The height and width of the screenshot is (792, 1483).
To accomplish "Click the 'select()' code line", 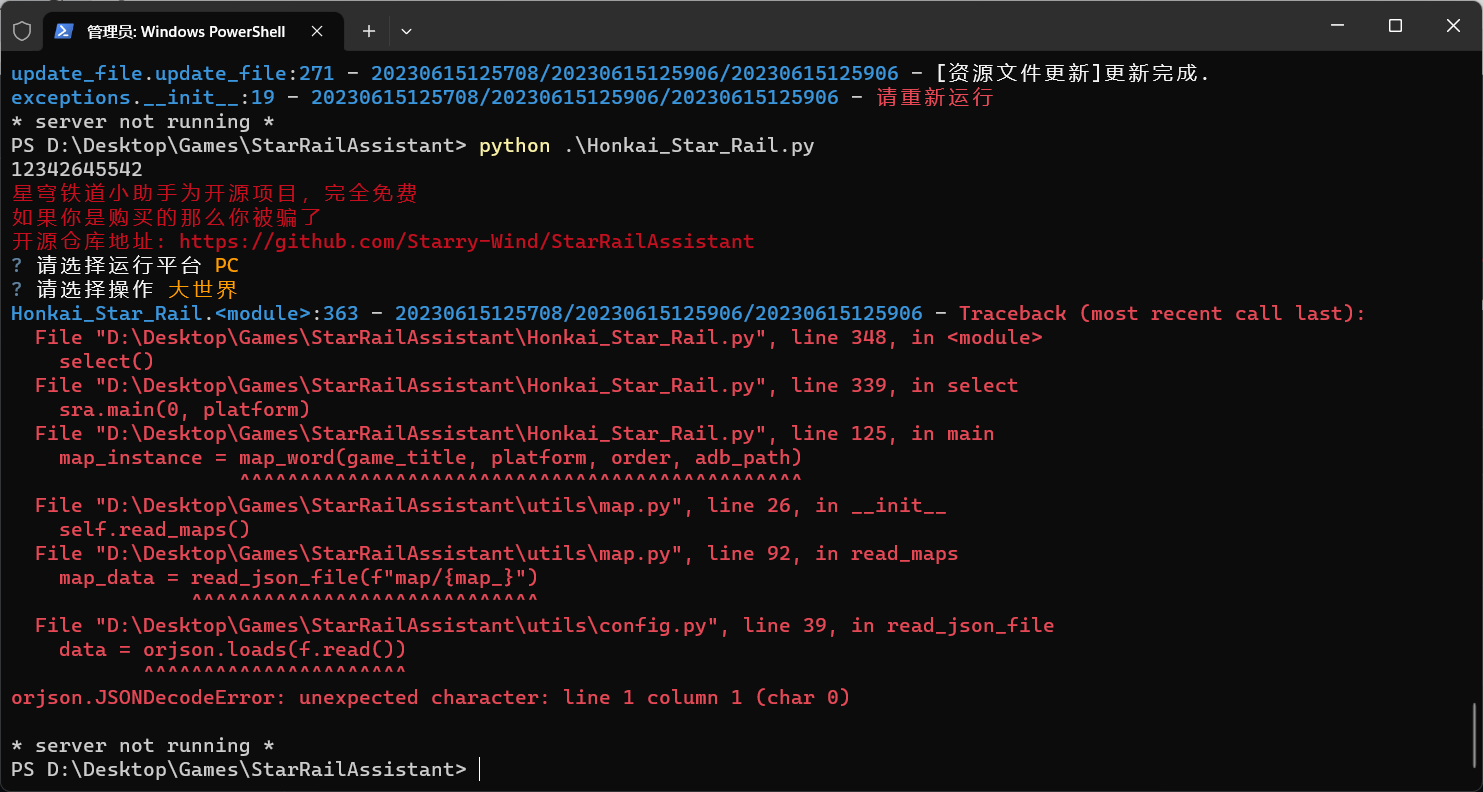I will pyautogui.click(x=107, y=361).
